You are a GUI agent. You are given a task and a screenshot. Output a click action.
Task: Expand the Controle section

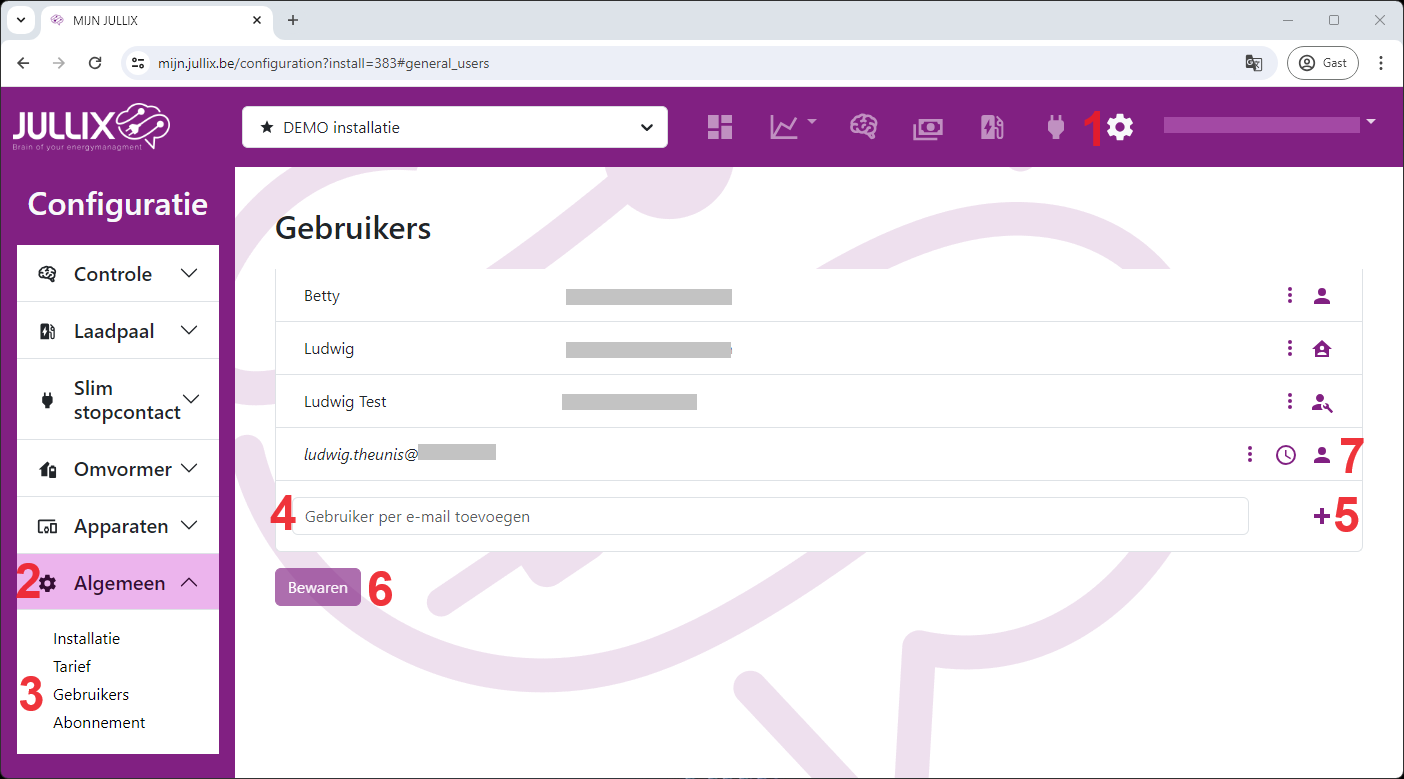click(x=118, y=274)
